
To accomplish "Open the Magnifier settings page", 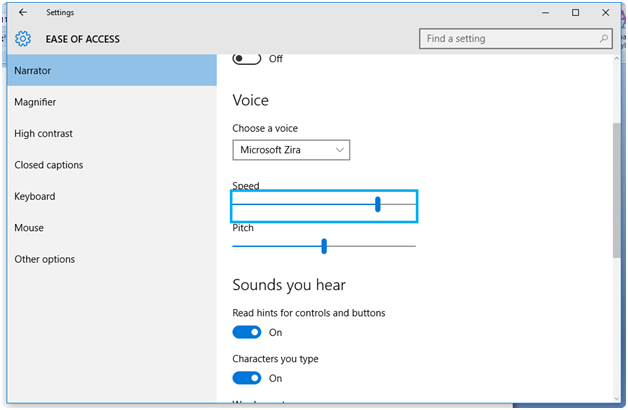I will click(35, 102).
